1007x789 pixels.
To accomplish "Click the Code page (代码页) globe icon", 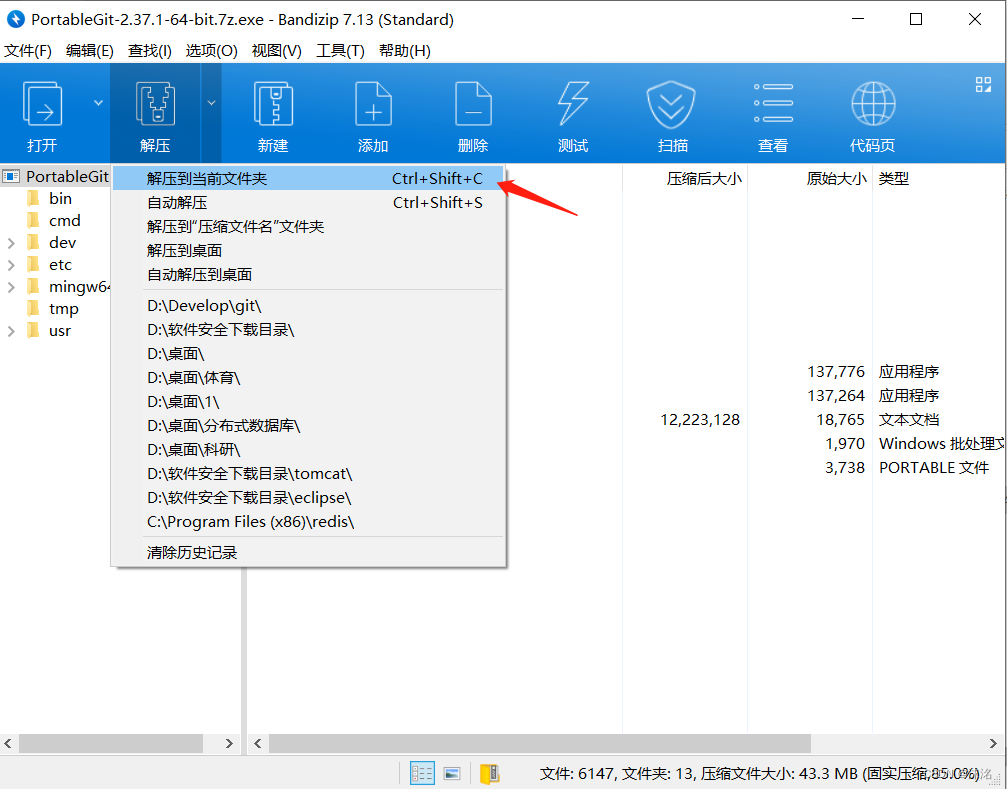I will tap(873, 104).
